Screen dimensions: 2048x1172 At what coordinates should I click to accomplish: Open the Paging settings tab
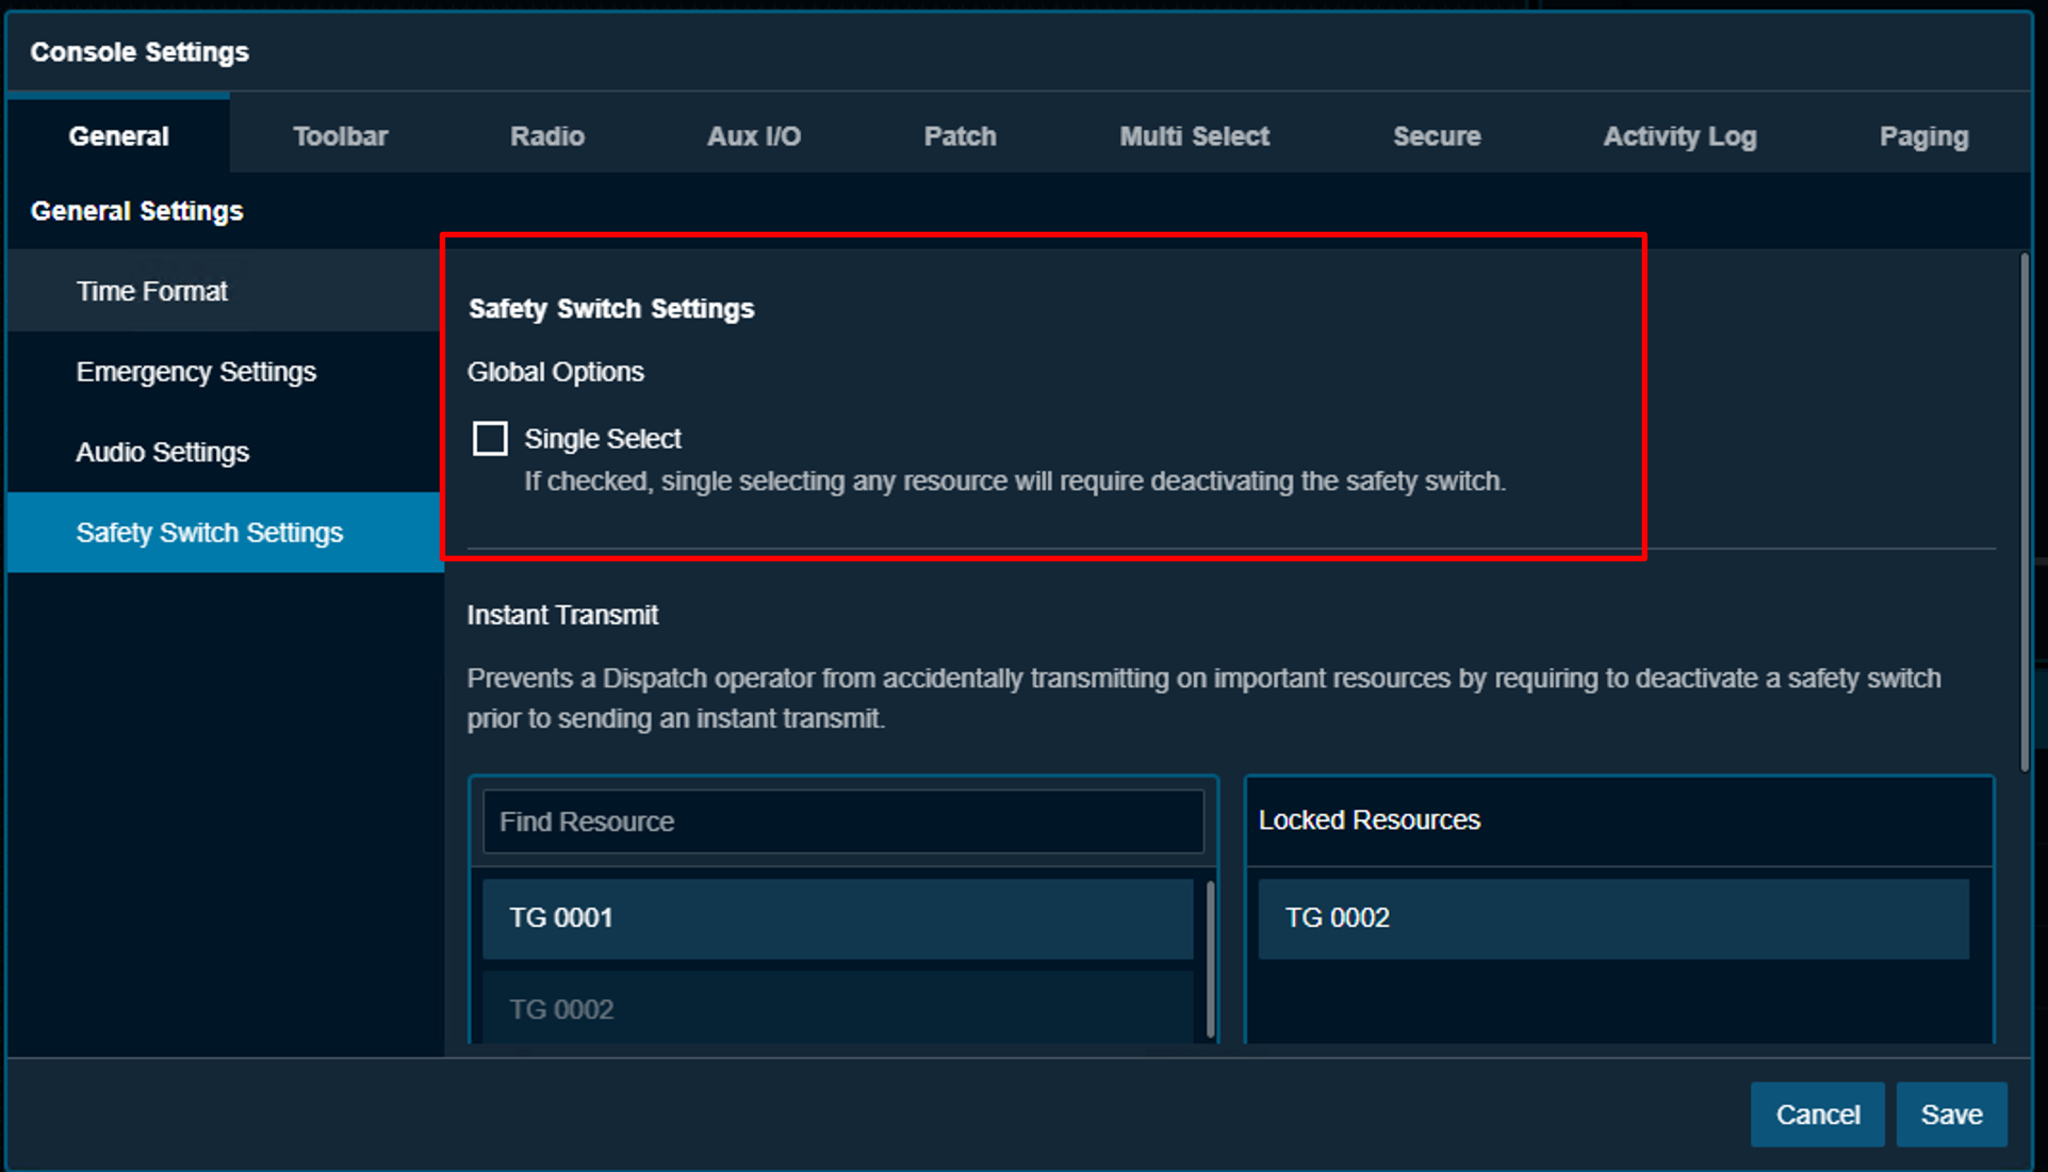point(1923,136)
